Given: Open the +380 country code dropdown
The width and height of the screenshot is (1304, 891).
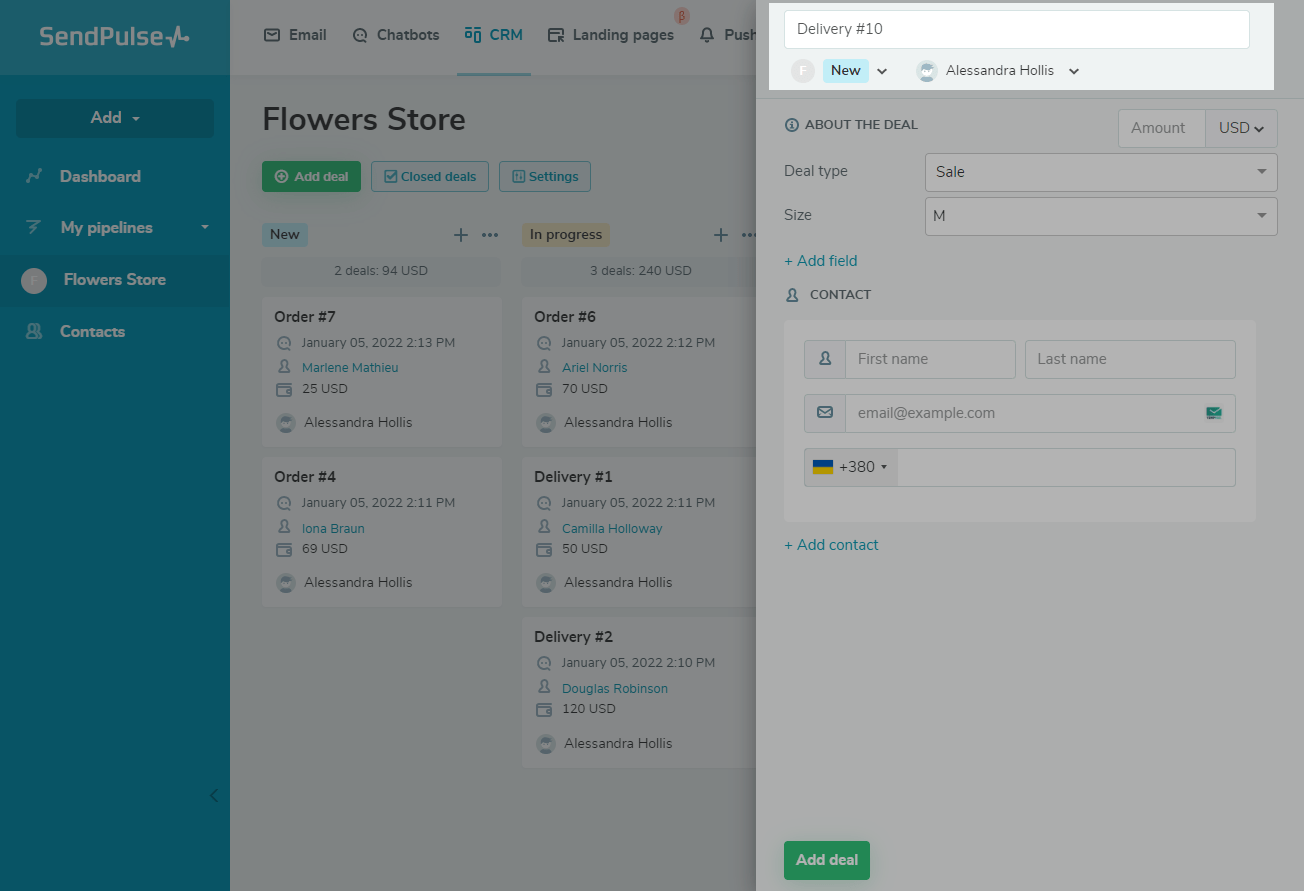Looking at the screenshot, I should (851, 467).
